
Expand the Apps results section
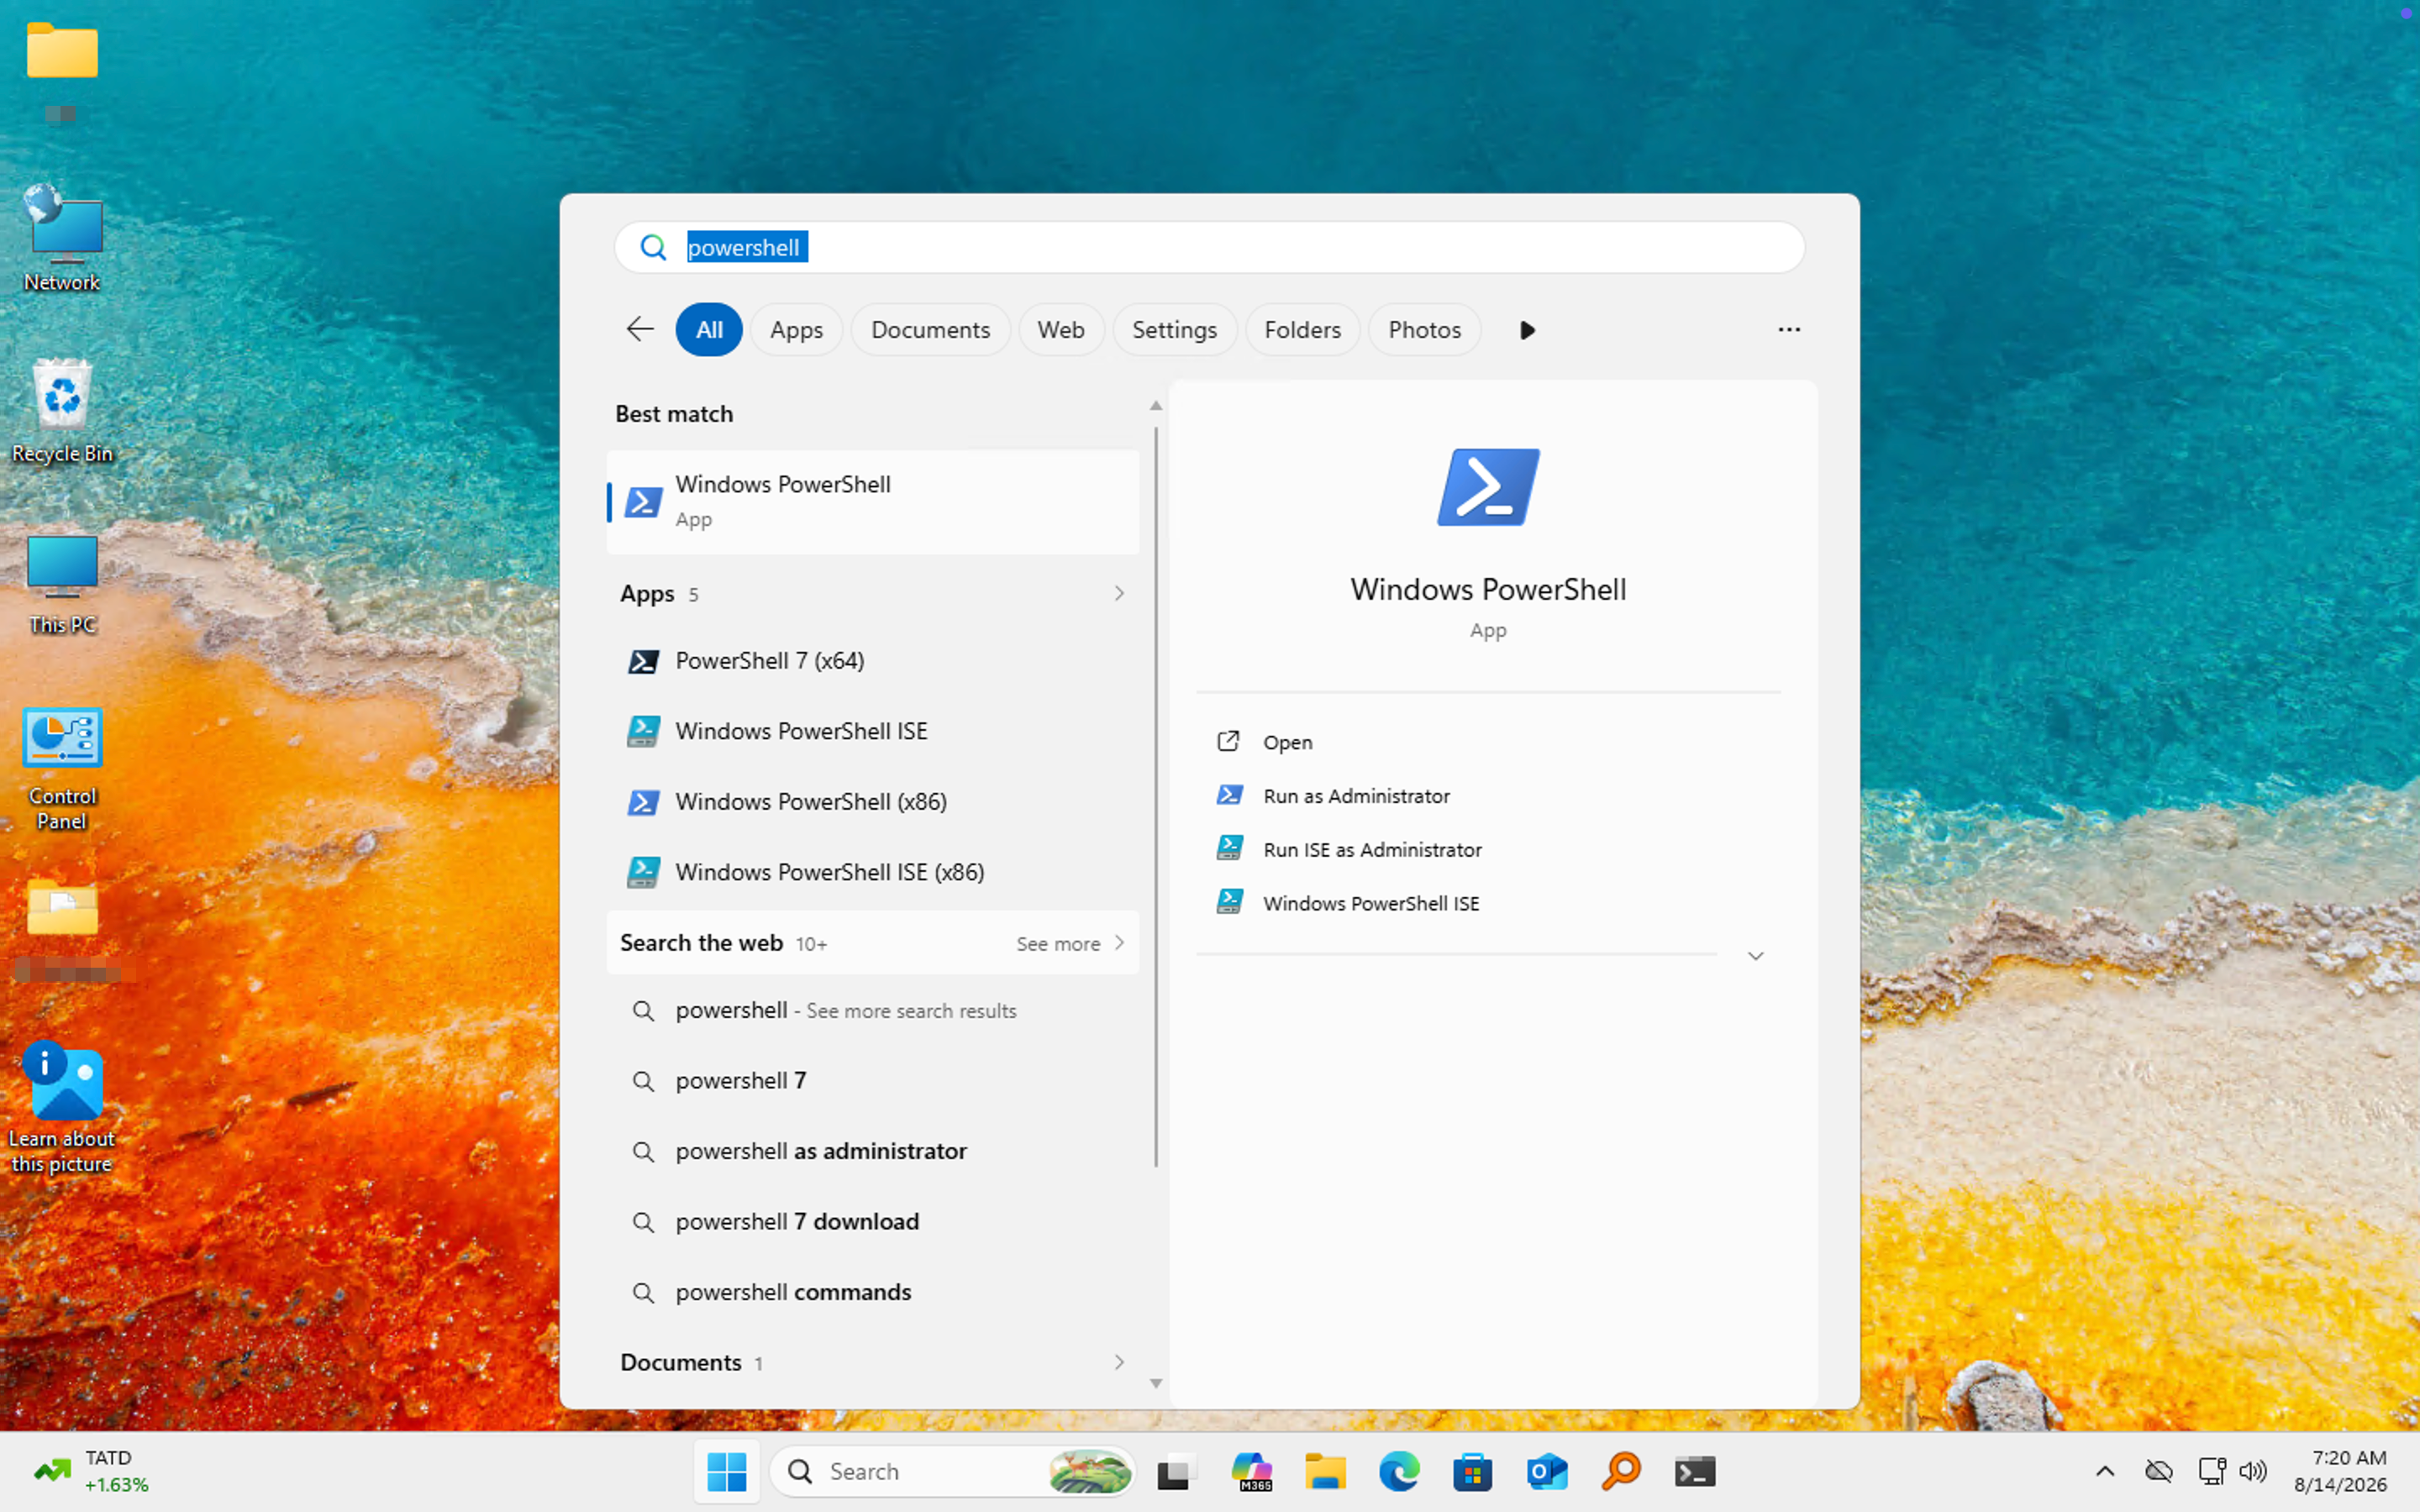(872, 593)
